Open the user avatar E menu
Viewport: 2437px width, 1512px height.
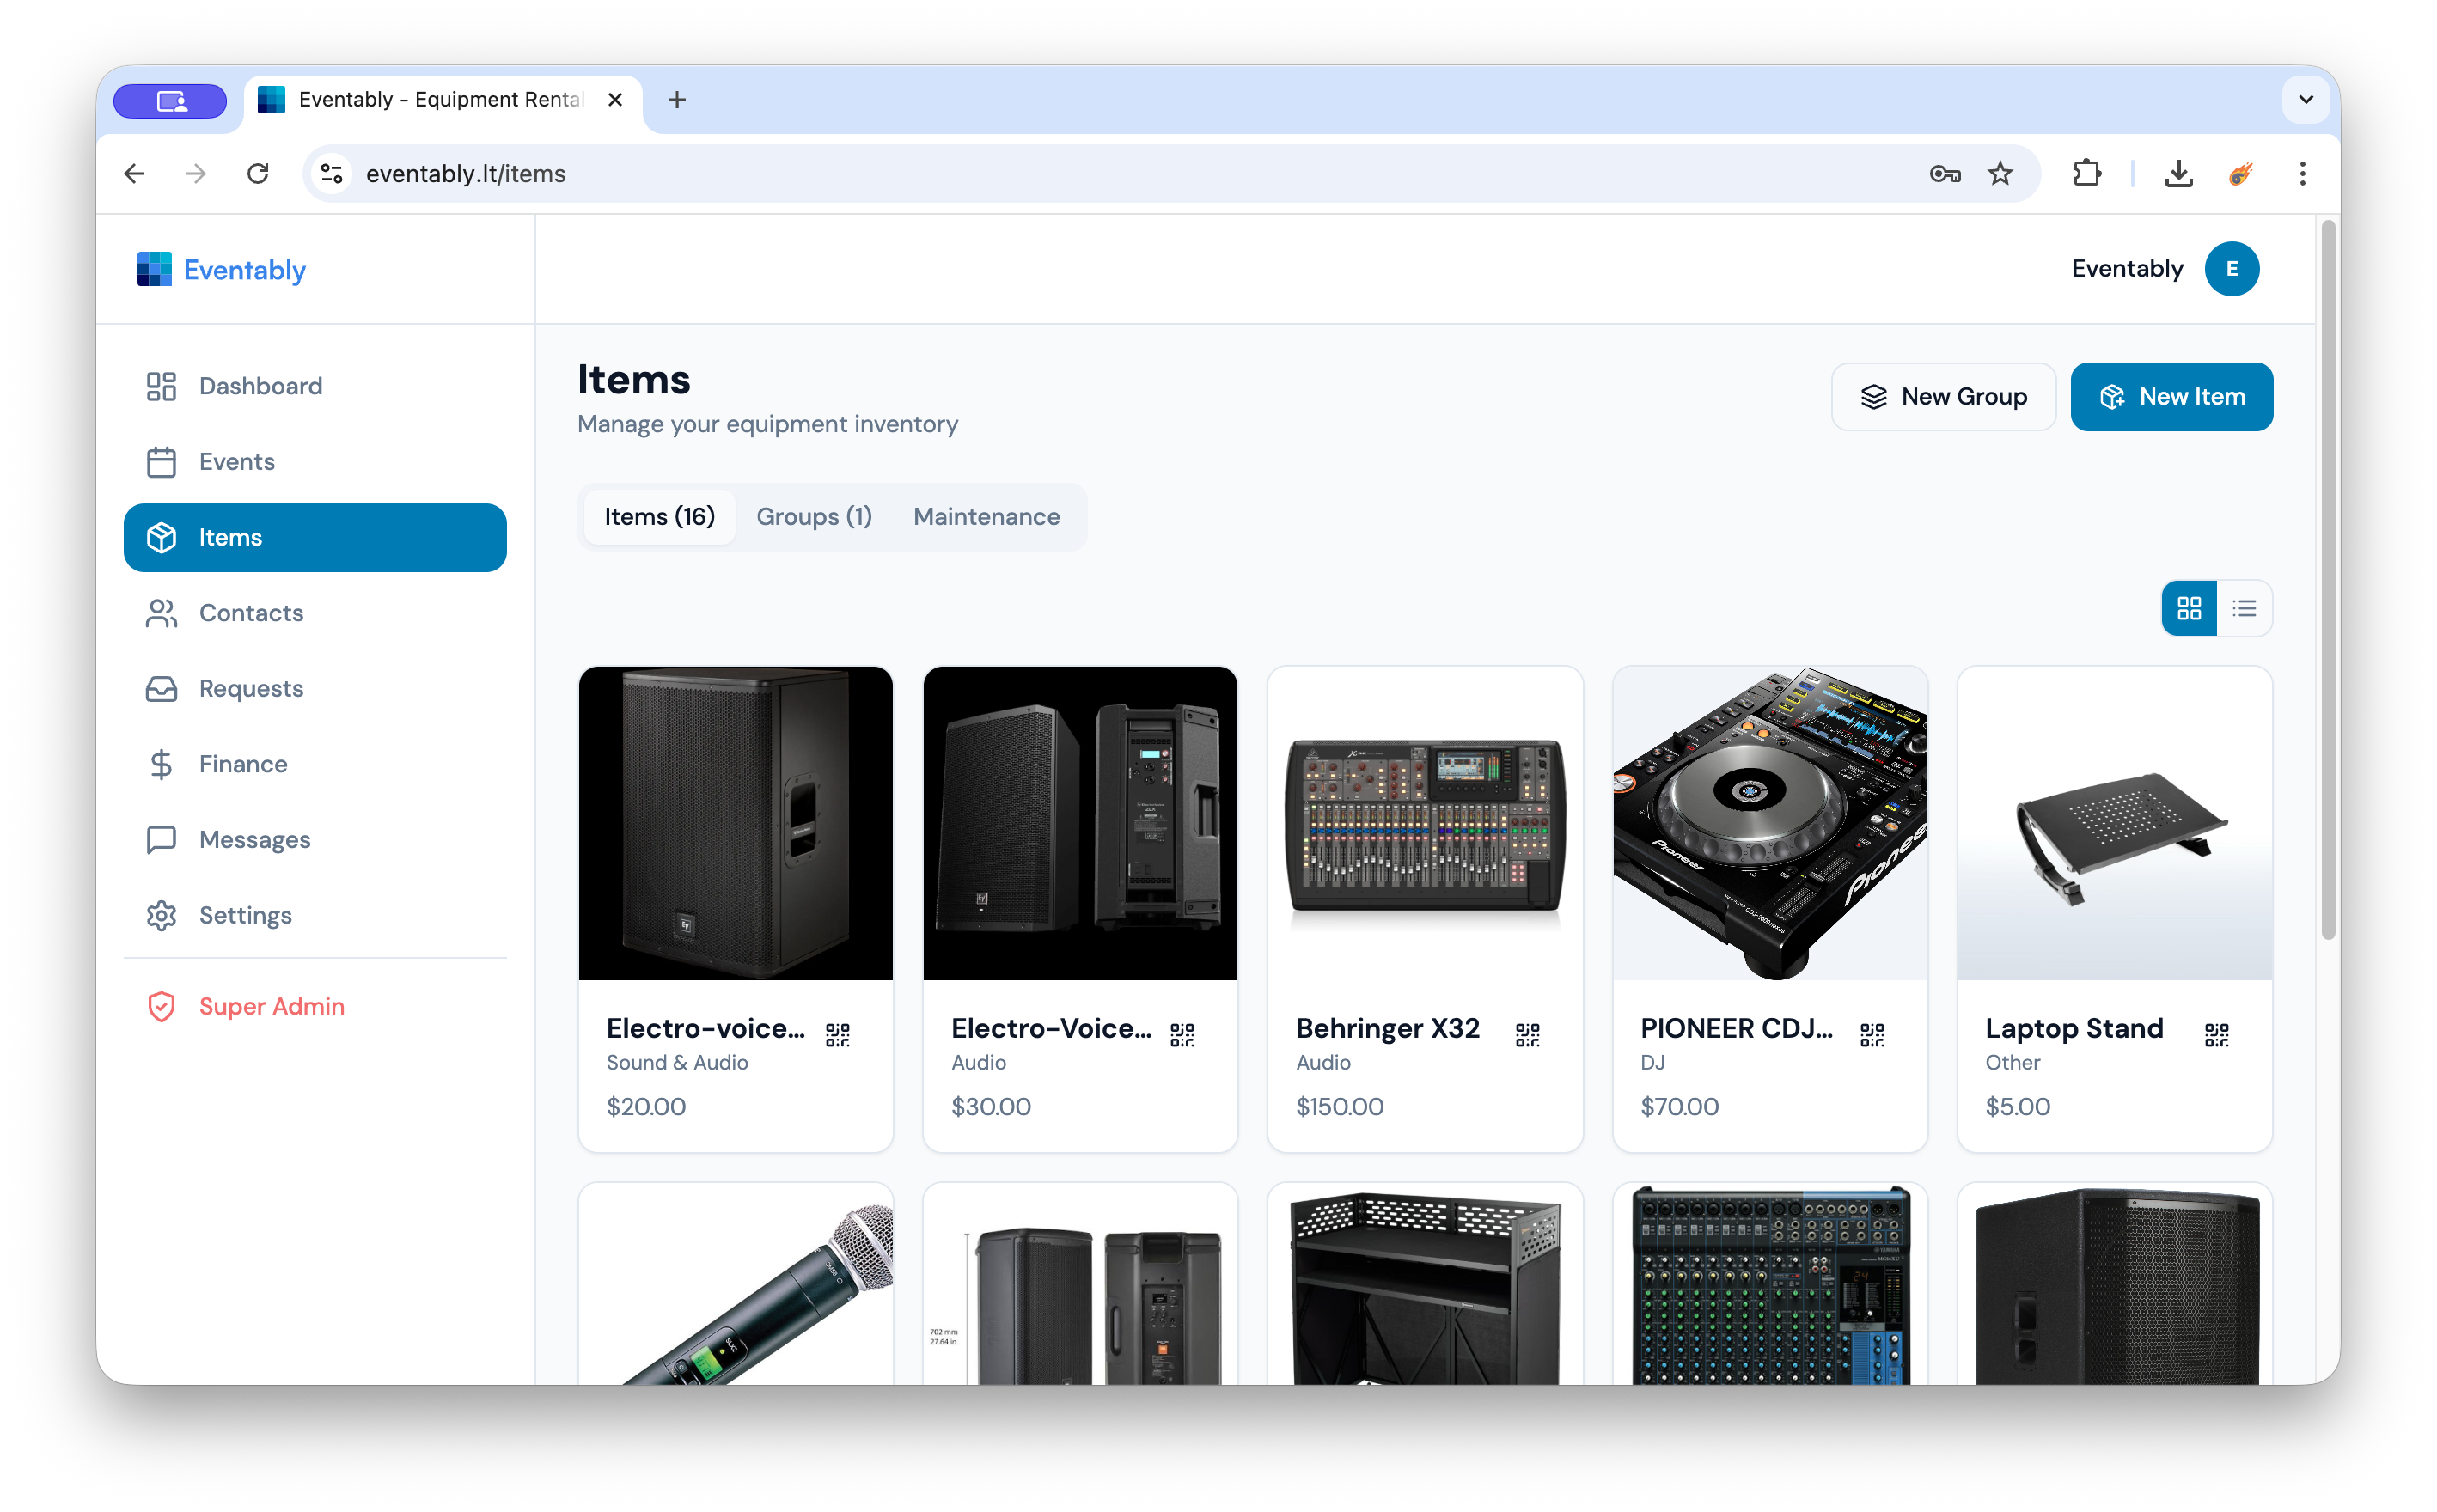[x=2231, y=269]
